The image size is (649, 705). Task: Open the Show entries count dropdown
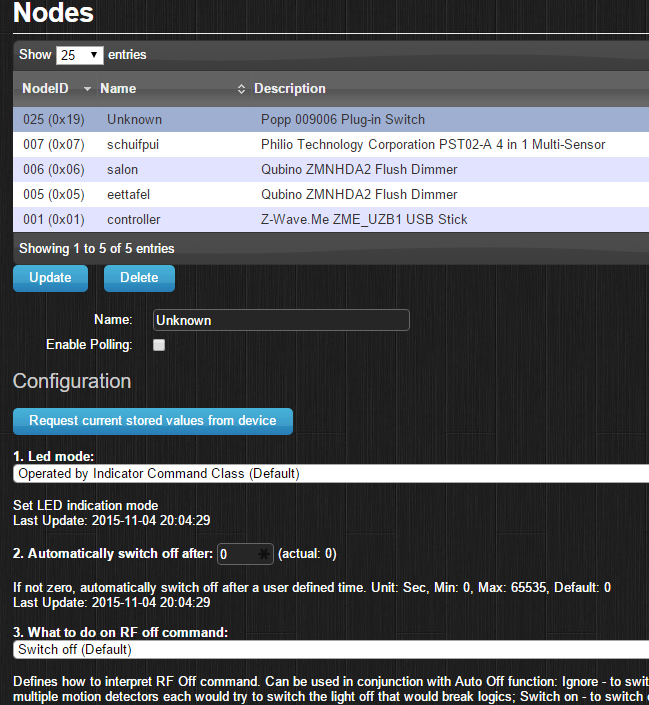tap(80, 55)
